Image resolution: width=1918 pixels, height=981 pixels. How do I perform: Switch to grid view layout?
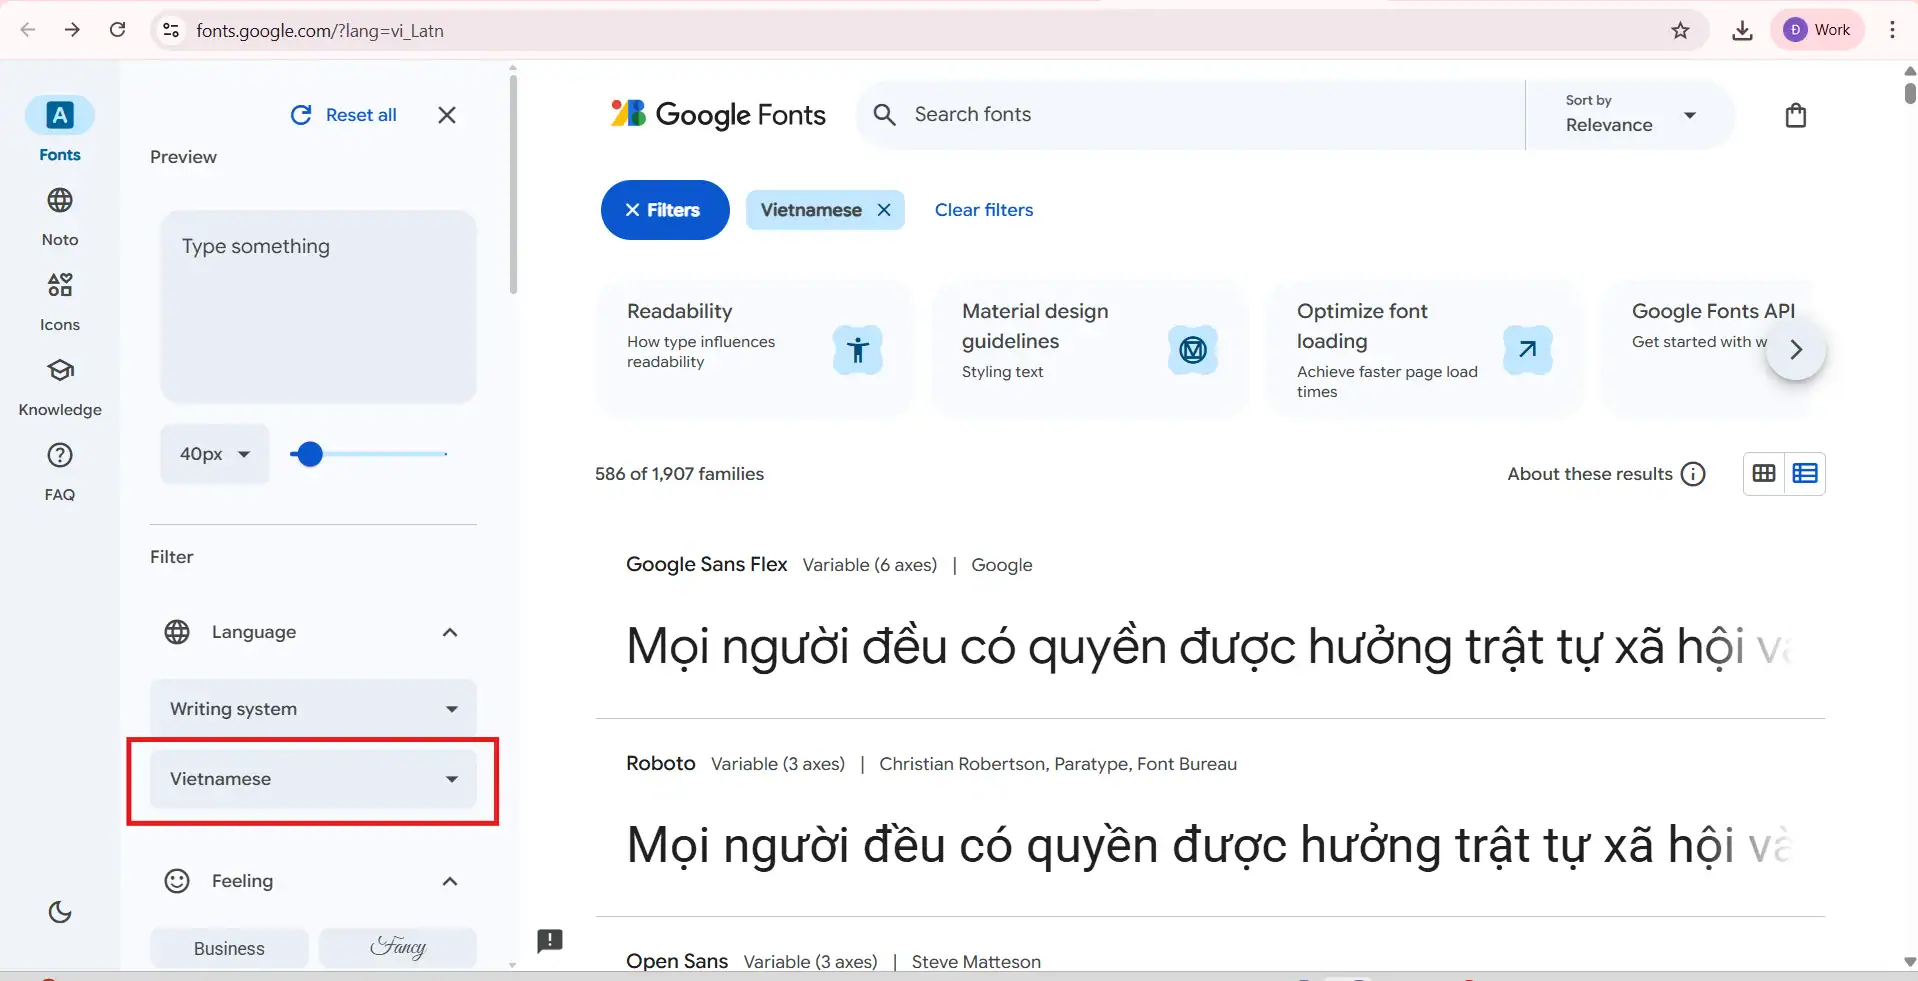pyautogui.click(x=1764, y=474)
